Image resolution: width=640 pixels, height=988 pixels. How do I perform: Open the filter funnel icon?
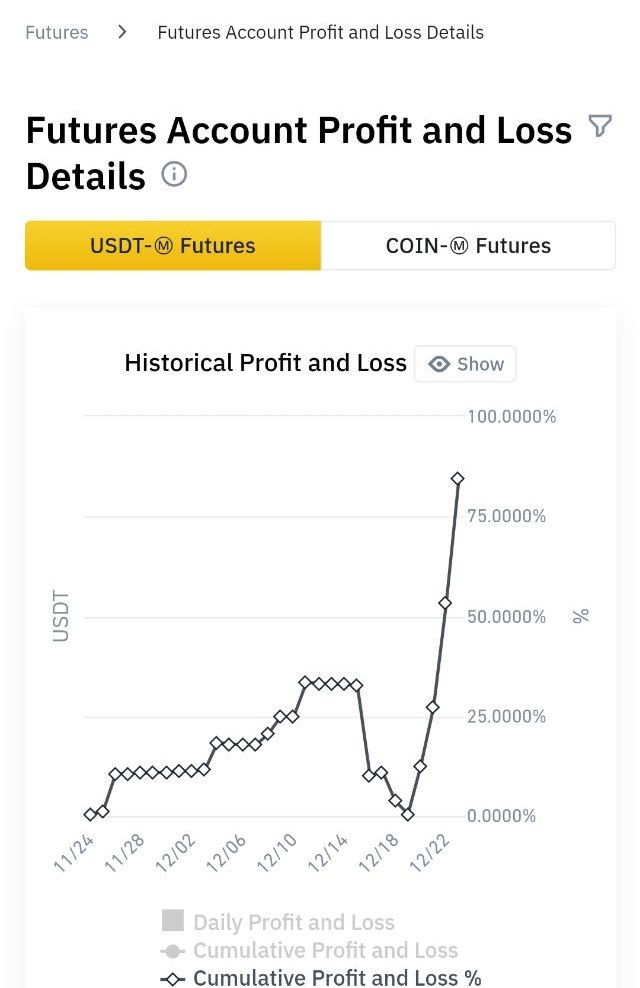tap(600, 125)
